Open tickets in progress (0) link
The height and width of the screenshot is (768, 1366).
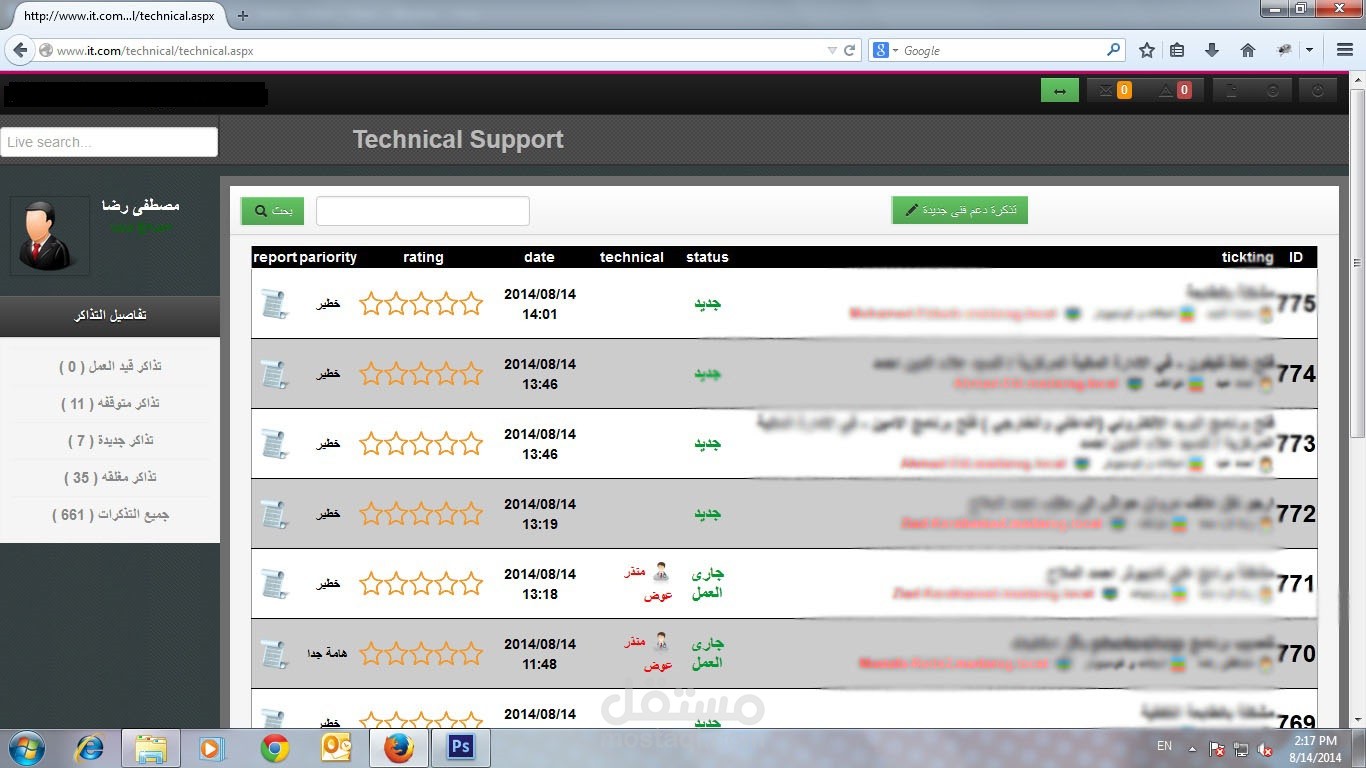tap(110, 367)
